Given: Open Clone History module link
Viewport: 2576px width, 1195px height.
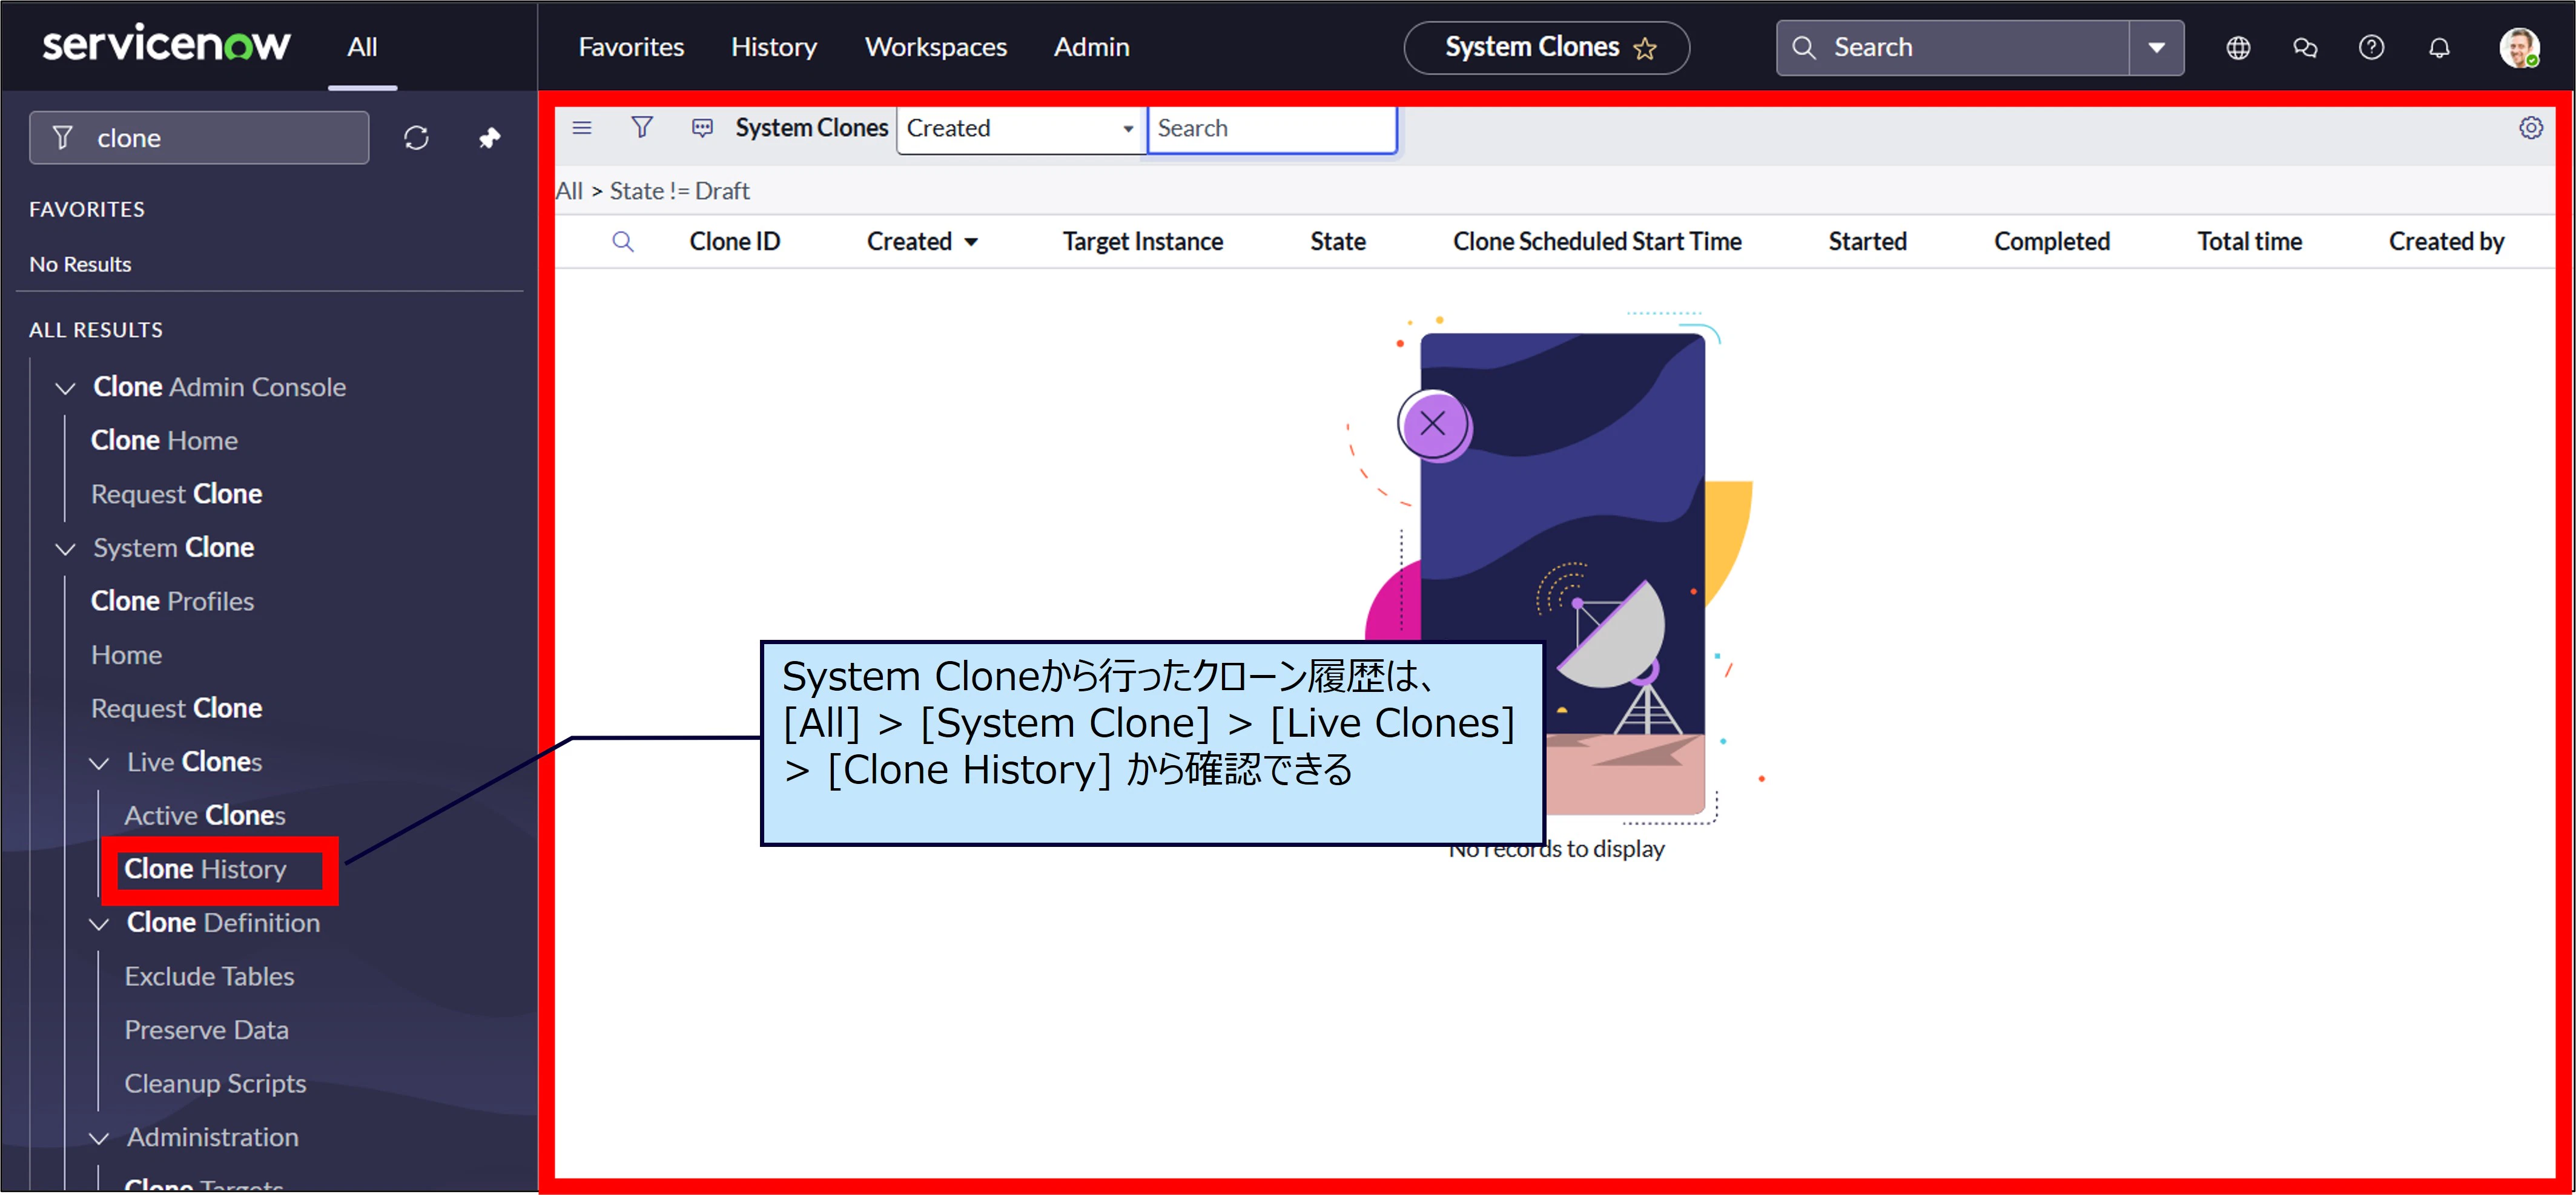Looking at the screenshot, I should click(x=205, y=869).
